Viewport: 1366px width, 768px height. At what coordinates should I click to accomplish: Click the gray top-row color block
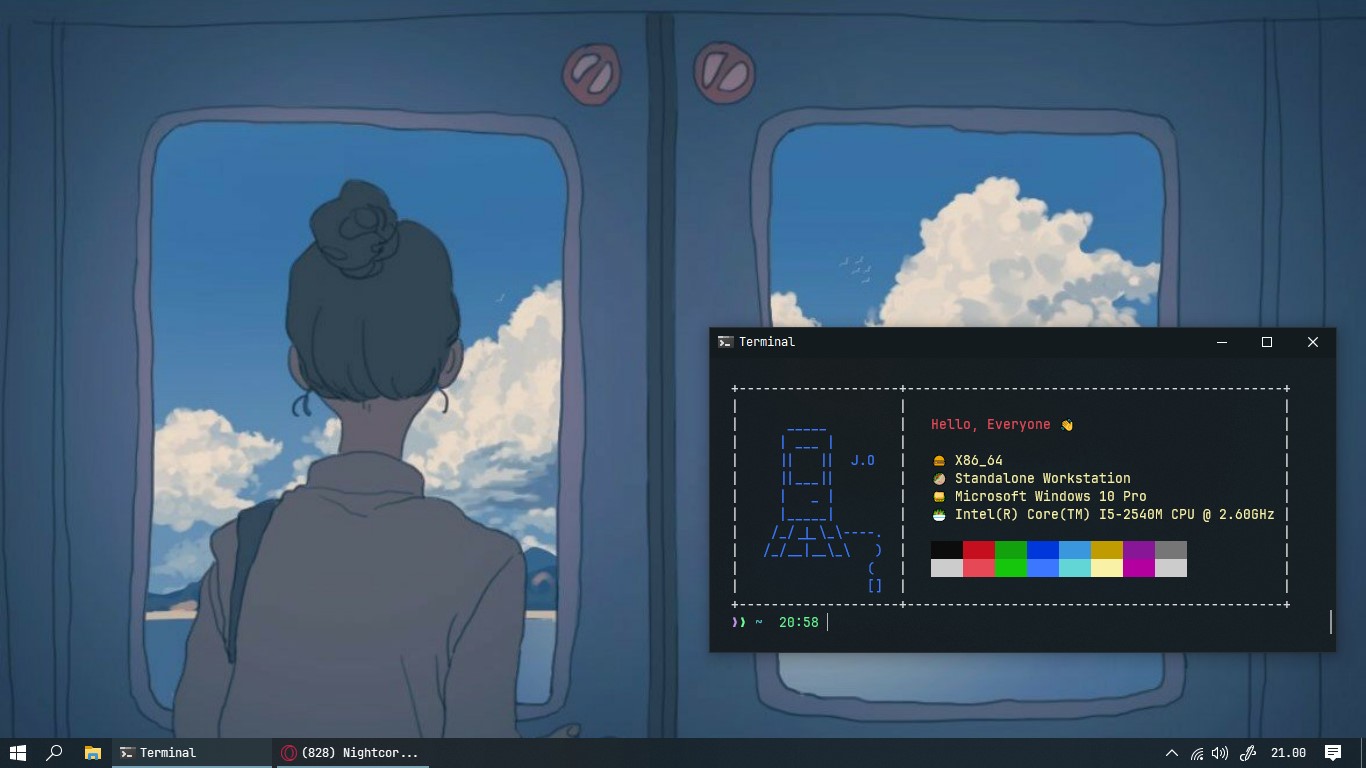[1171, 550]
